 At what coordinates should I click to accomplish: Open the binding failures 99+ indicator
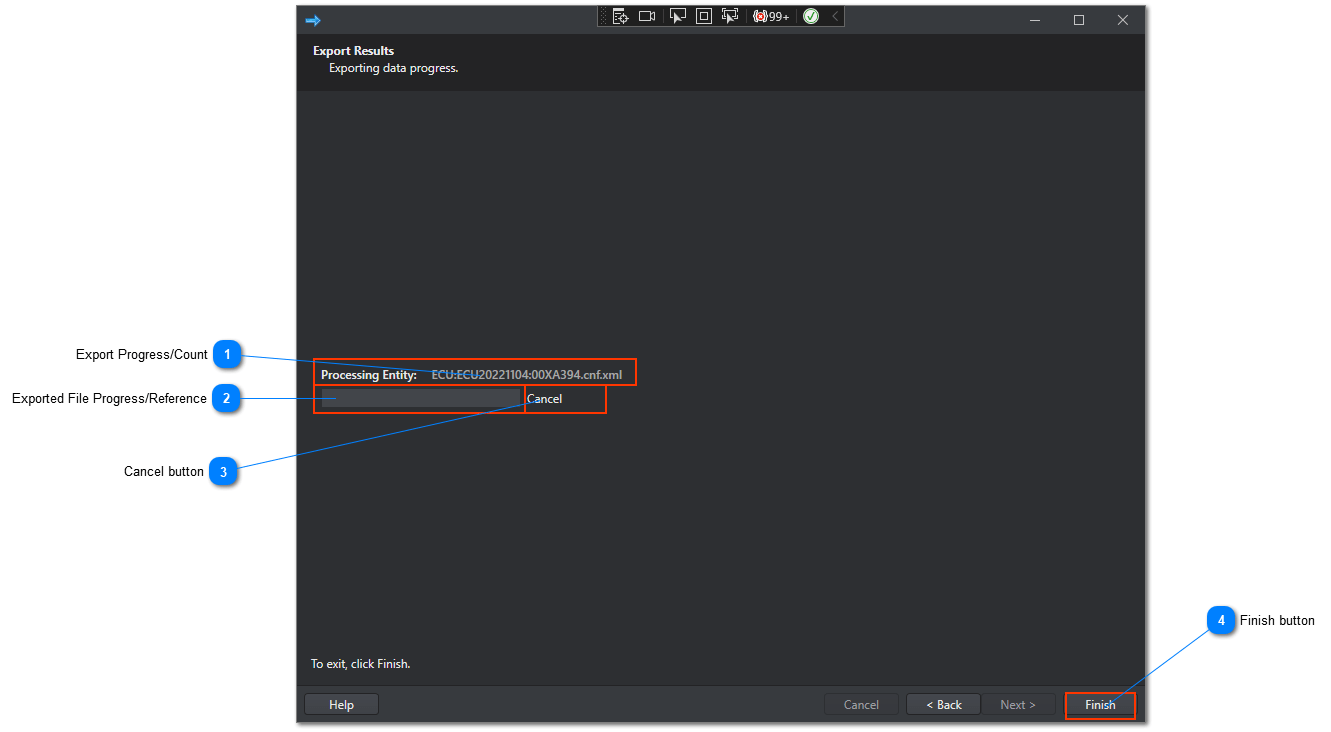pyautogui.click(x=771, y=16)
